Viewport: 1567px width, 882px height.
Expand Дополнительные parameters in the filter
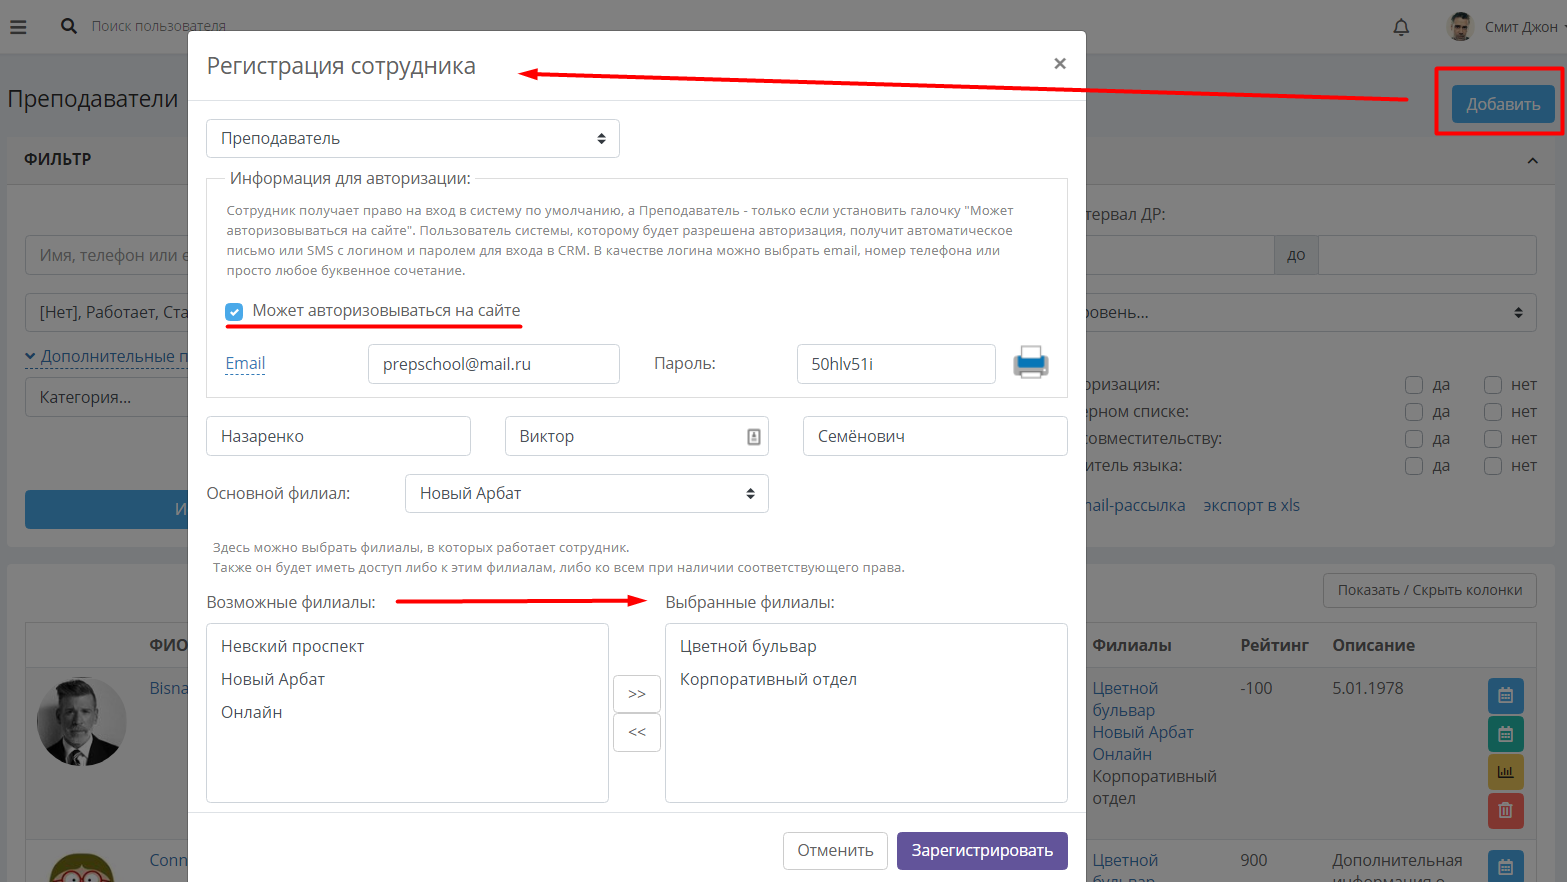(x=107, y=357)
